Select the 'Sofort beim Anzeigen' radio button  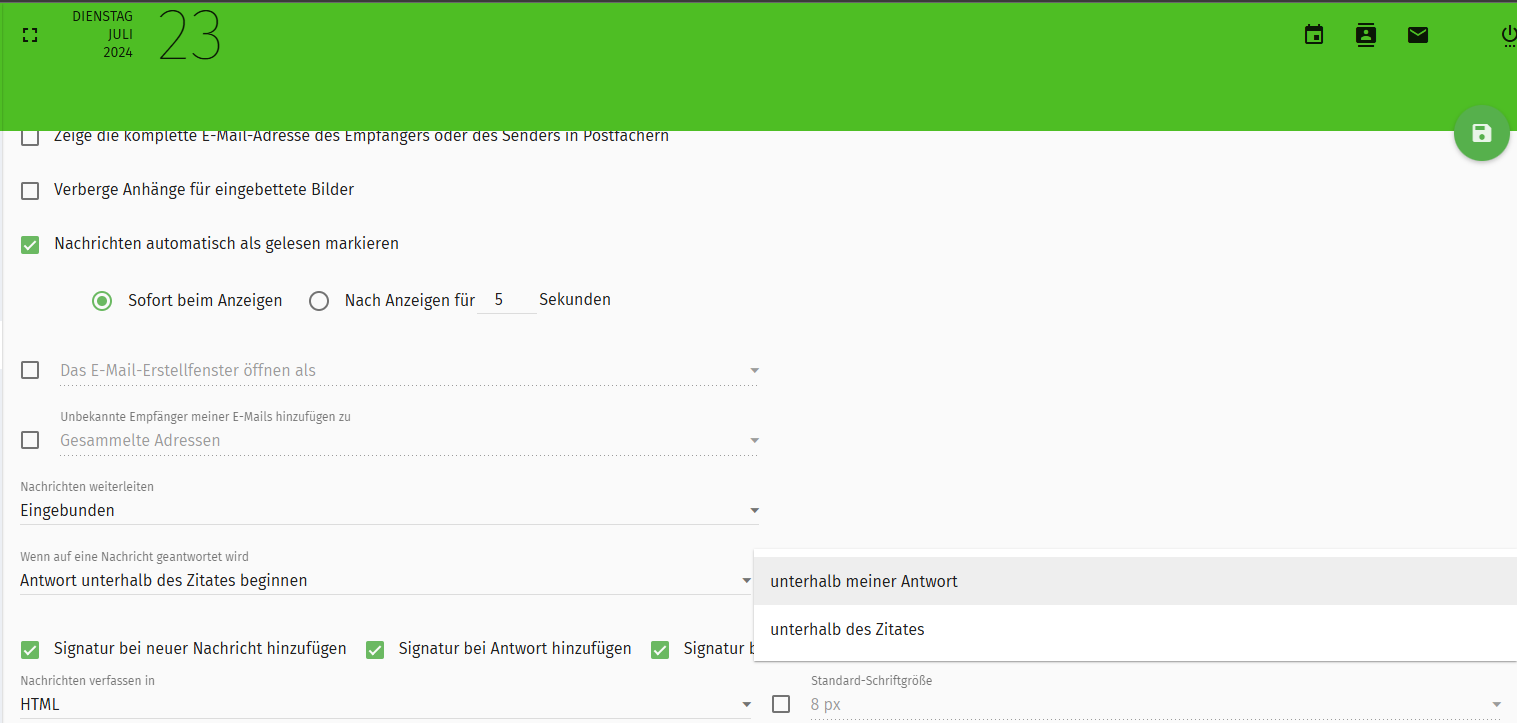tap(101, 300)
